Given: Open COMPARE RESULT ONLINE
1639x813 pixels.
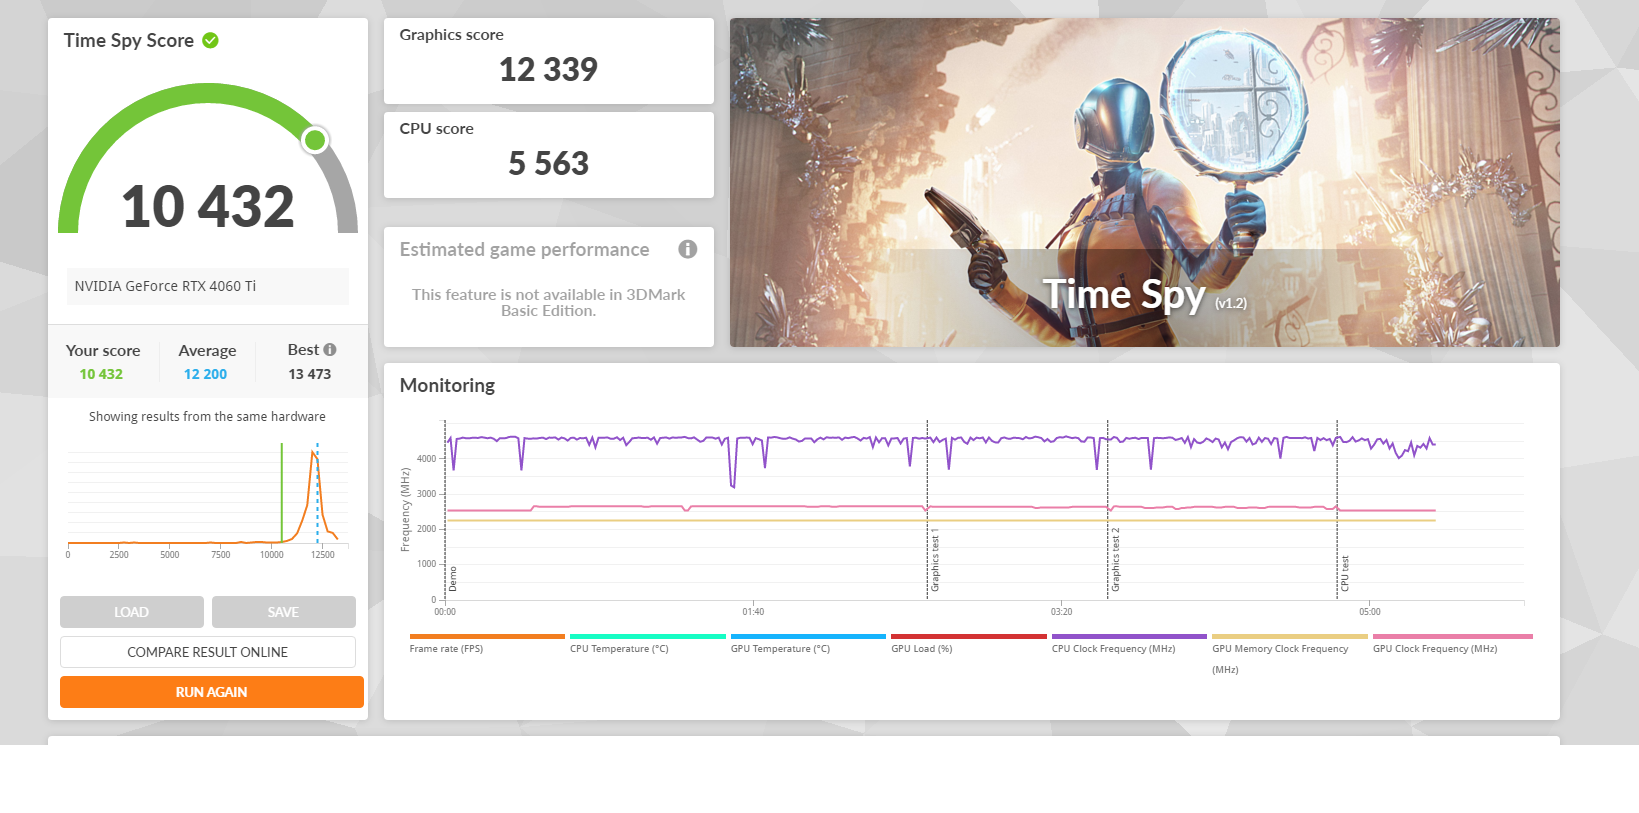Looking at the screenshot, I should click(208, 652).
